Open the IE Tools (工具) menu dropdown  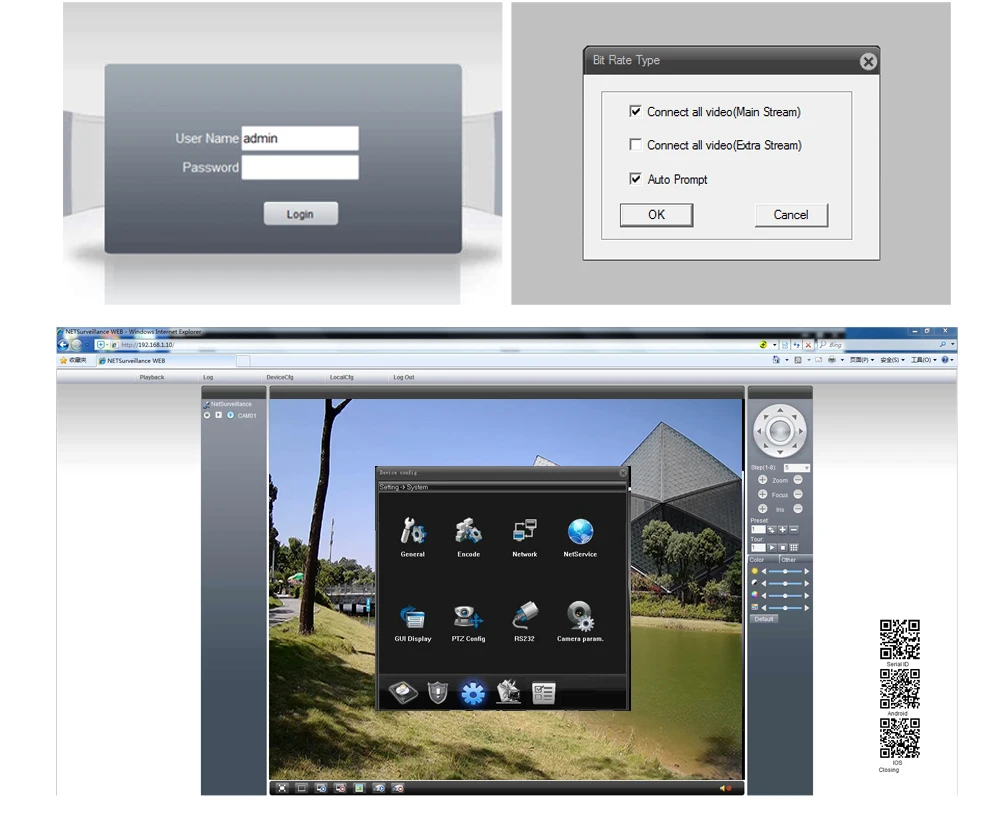924,360
